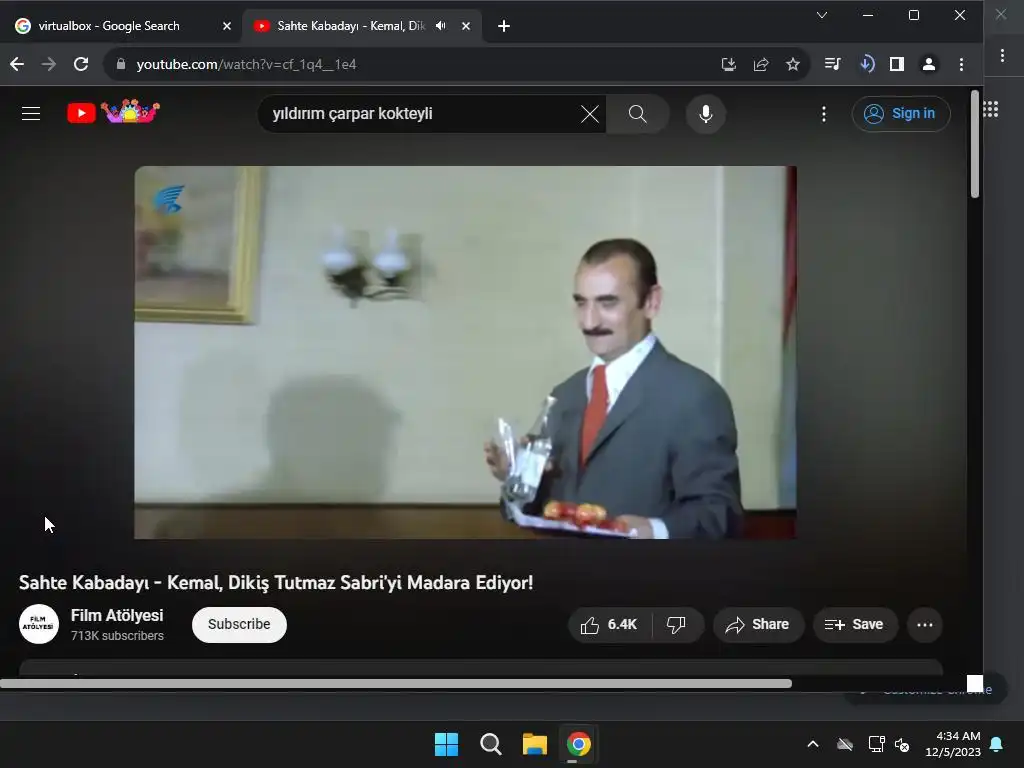Sign in to YouTube

click(901, 114)
